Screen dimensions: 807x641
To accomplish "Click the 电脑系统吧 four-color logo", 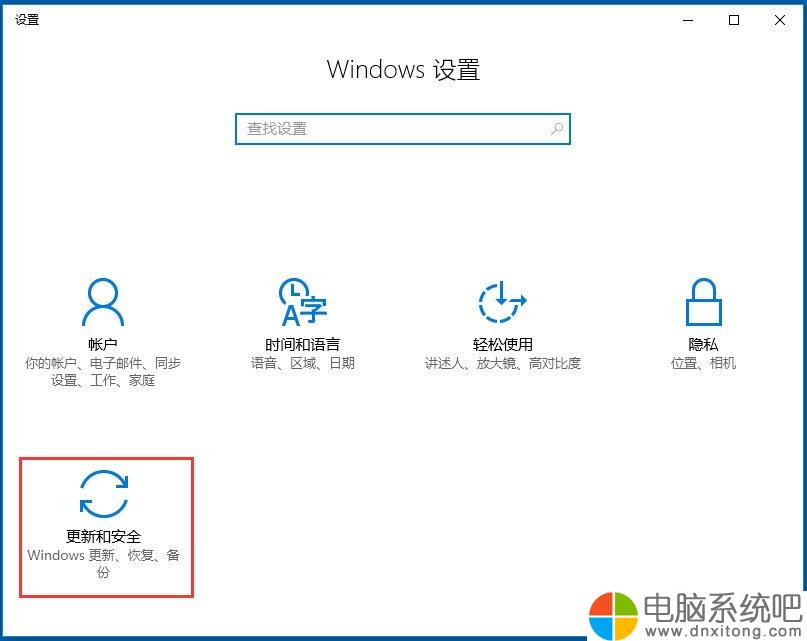I will point(613,616).
